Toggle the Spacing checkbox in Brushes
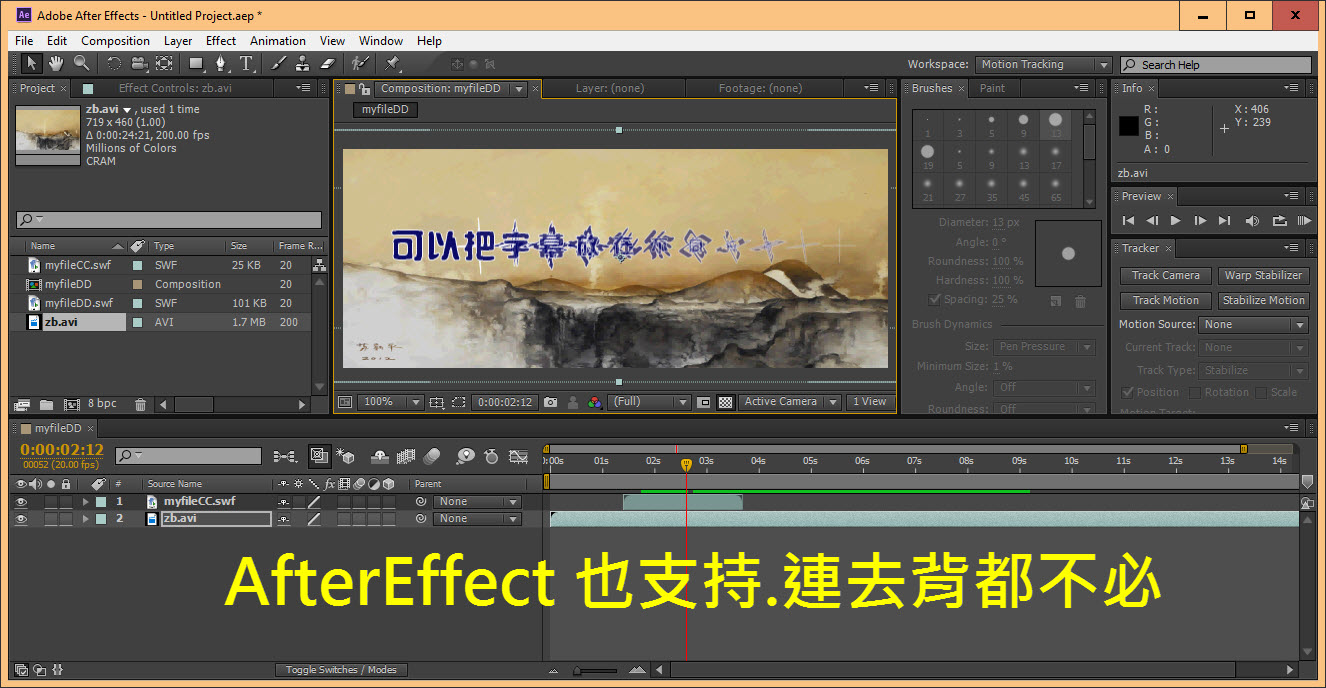Image resolution: width=1326 pixels, height=688 pixels. [935, 299]
